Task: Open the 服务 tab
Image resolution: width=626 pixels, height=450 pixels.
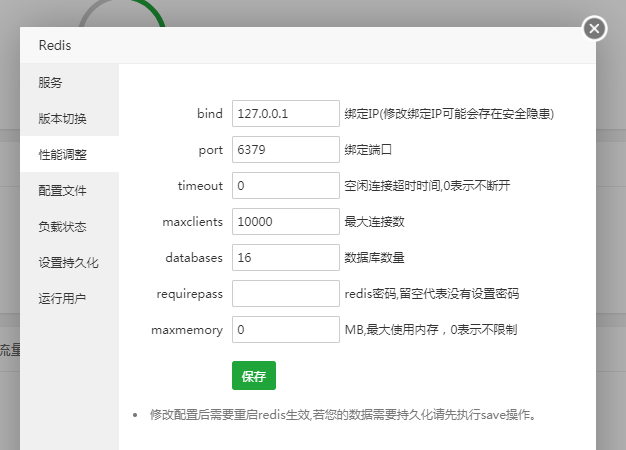Action: (69, 82)
